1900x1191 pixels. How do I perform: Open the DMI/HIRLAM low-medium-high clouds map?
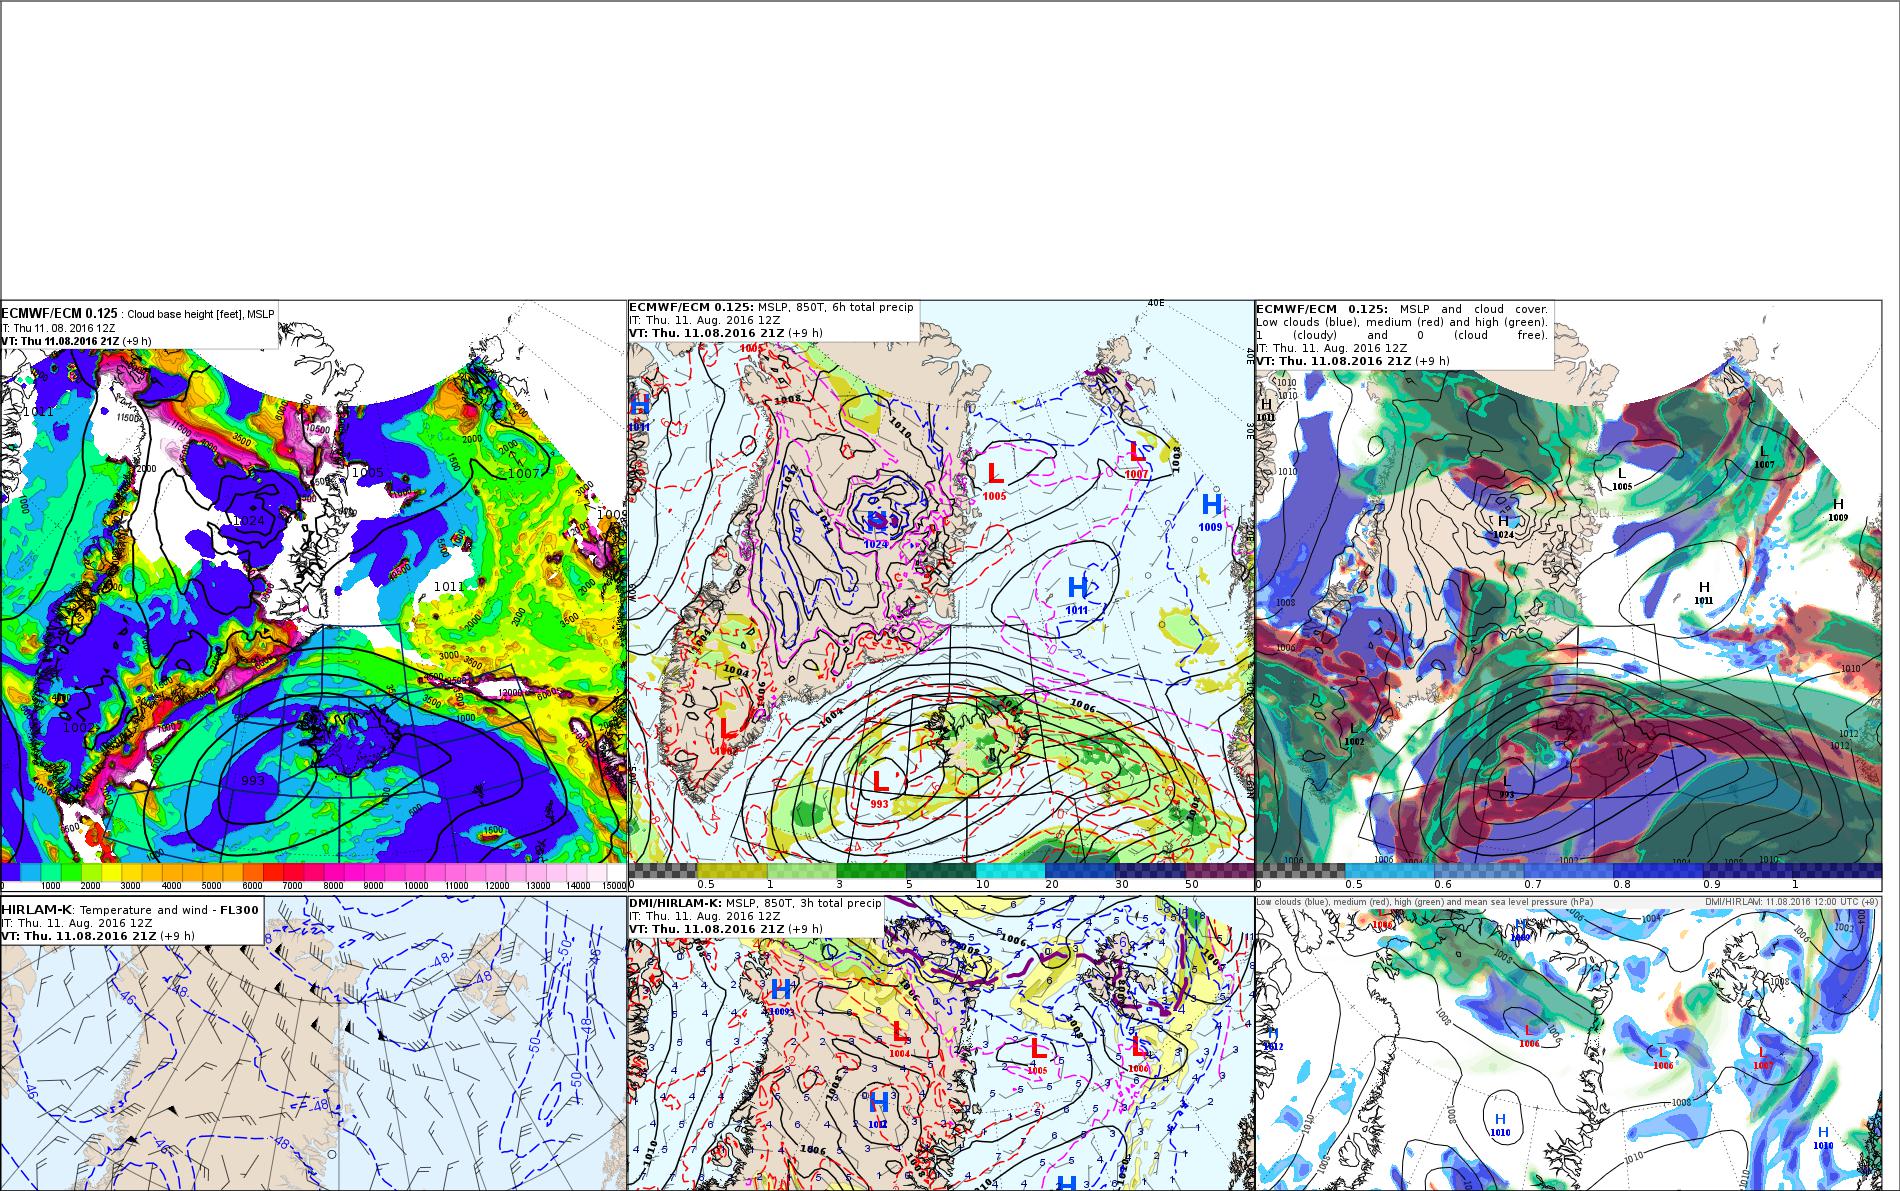pyautogui.click(x=1568, y=1043)
